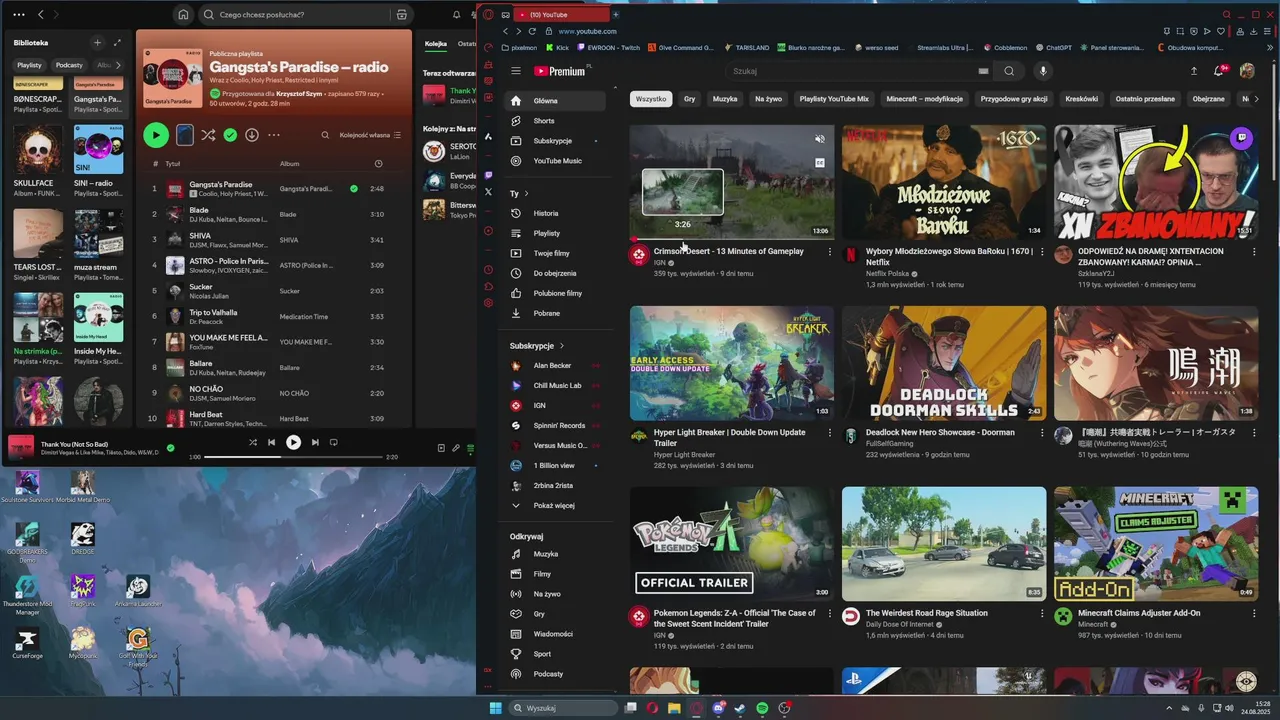This screenshot has width=1280, height=720.
Task: Select Na żywo category chip on YouTube
Action: pos(768,99)
